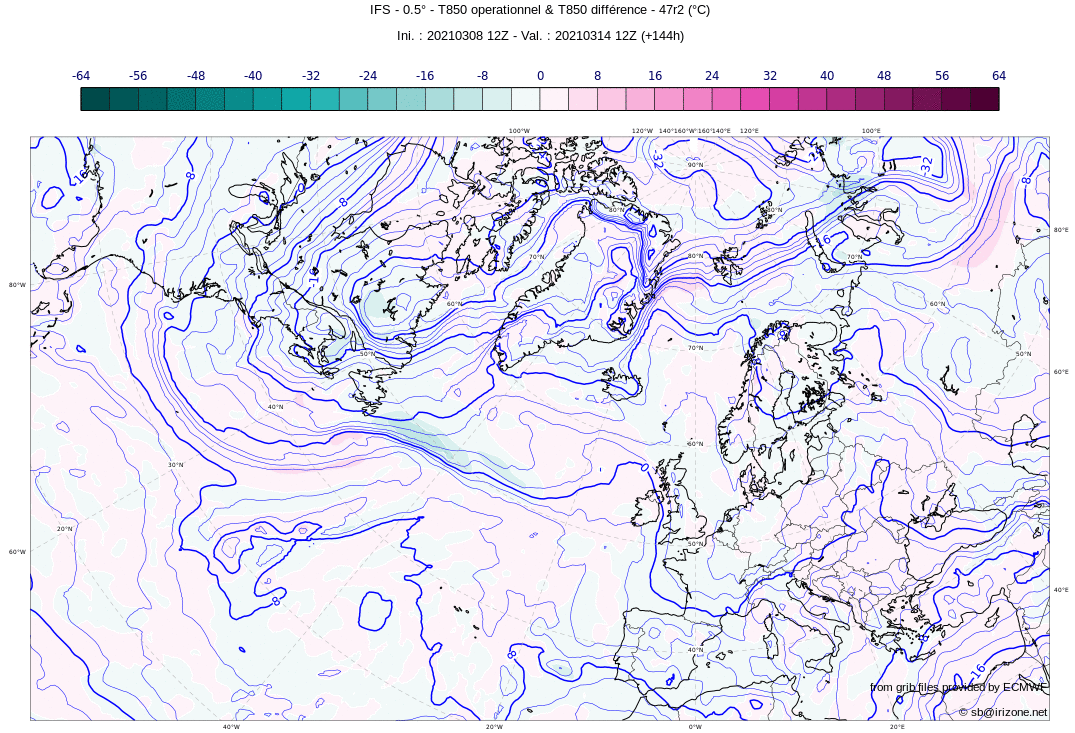Click the bright magenta swatch spanning 28 to 32
The width and height of the screenshot is (1075, 733).
click(x=755, y=99)
